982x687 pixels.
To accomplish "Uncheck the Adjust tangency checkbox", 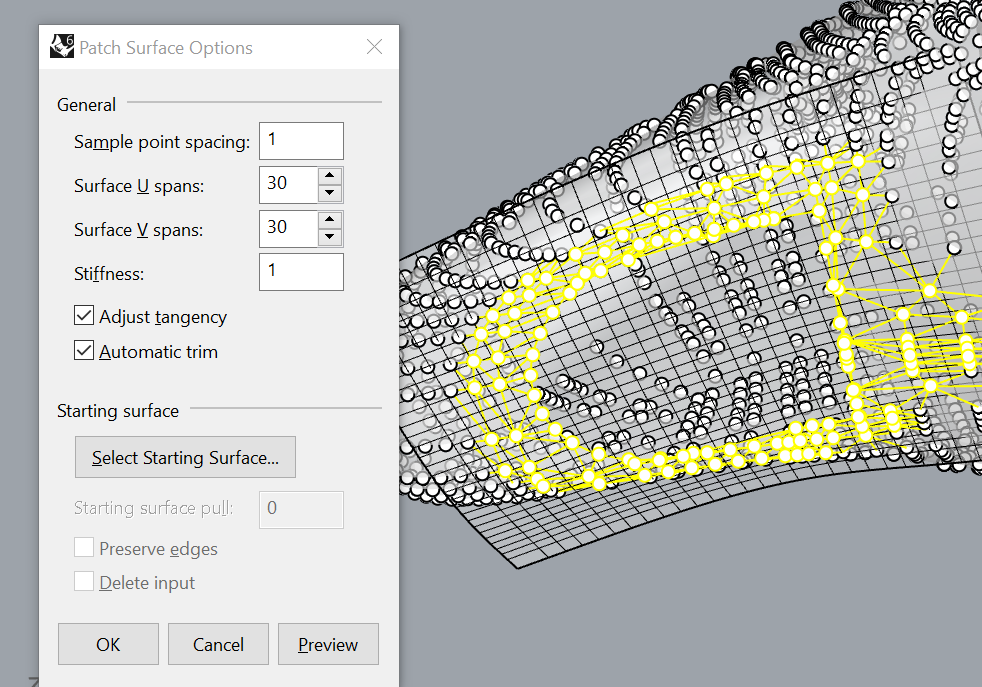I will pyautogui.click(x=83, y=315).
